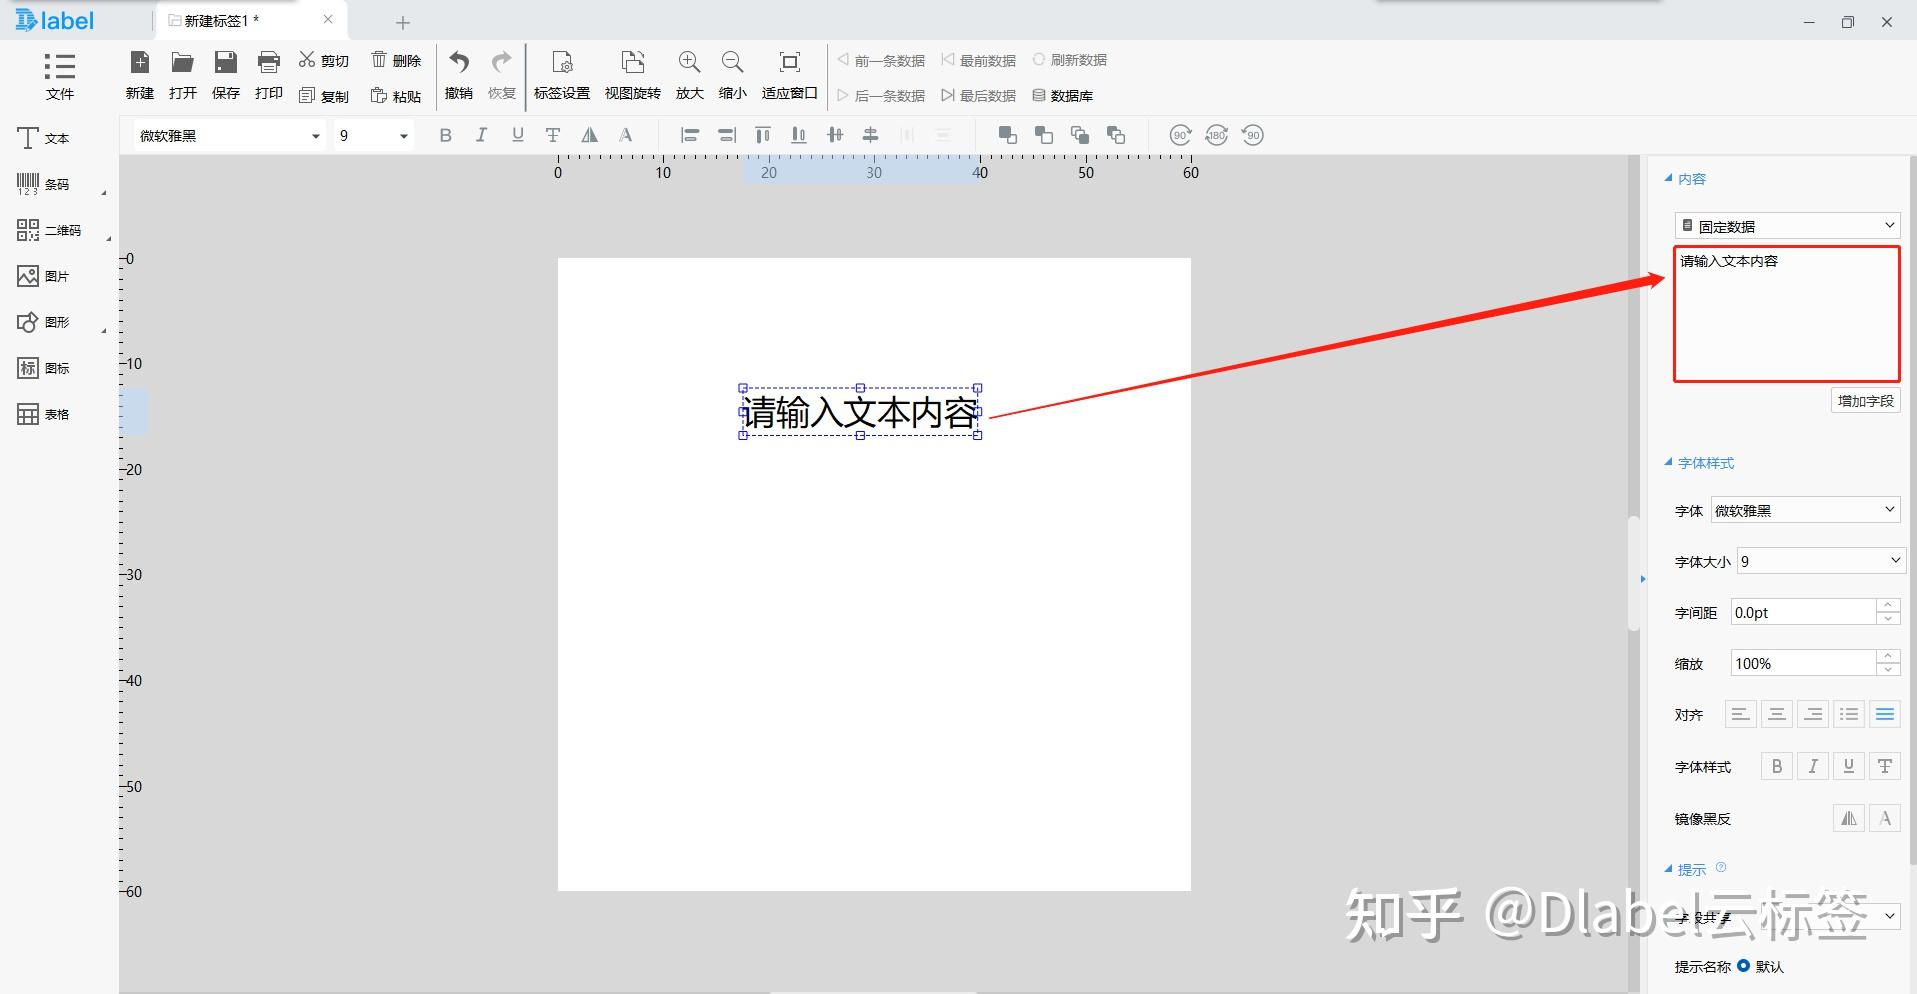
Task: Toggle strikethrough in 字体样式 properties row
Action: (1885, 766)
